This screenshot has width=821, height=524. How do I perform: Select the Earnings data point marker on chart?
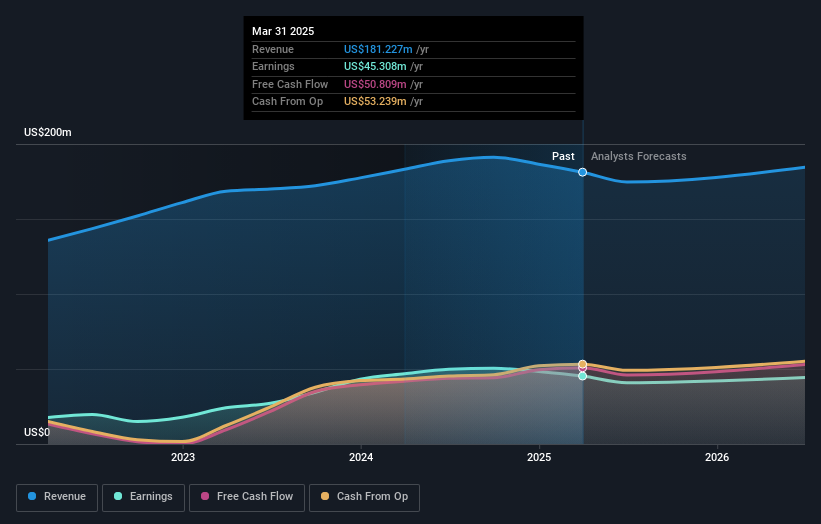point(582,376)
